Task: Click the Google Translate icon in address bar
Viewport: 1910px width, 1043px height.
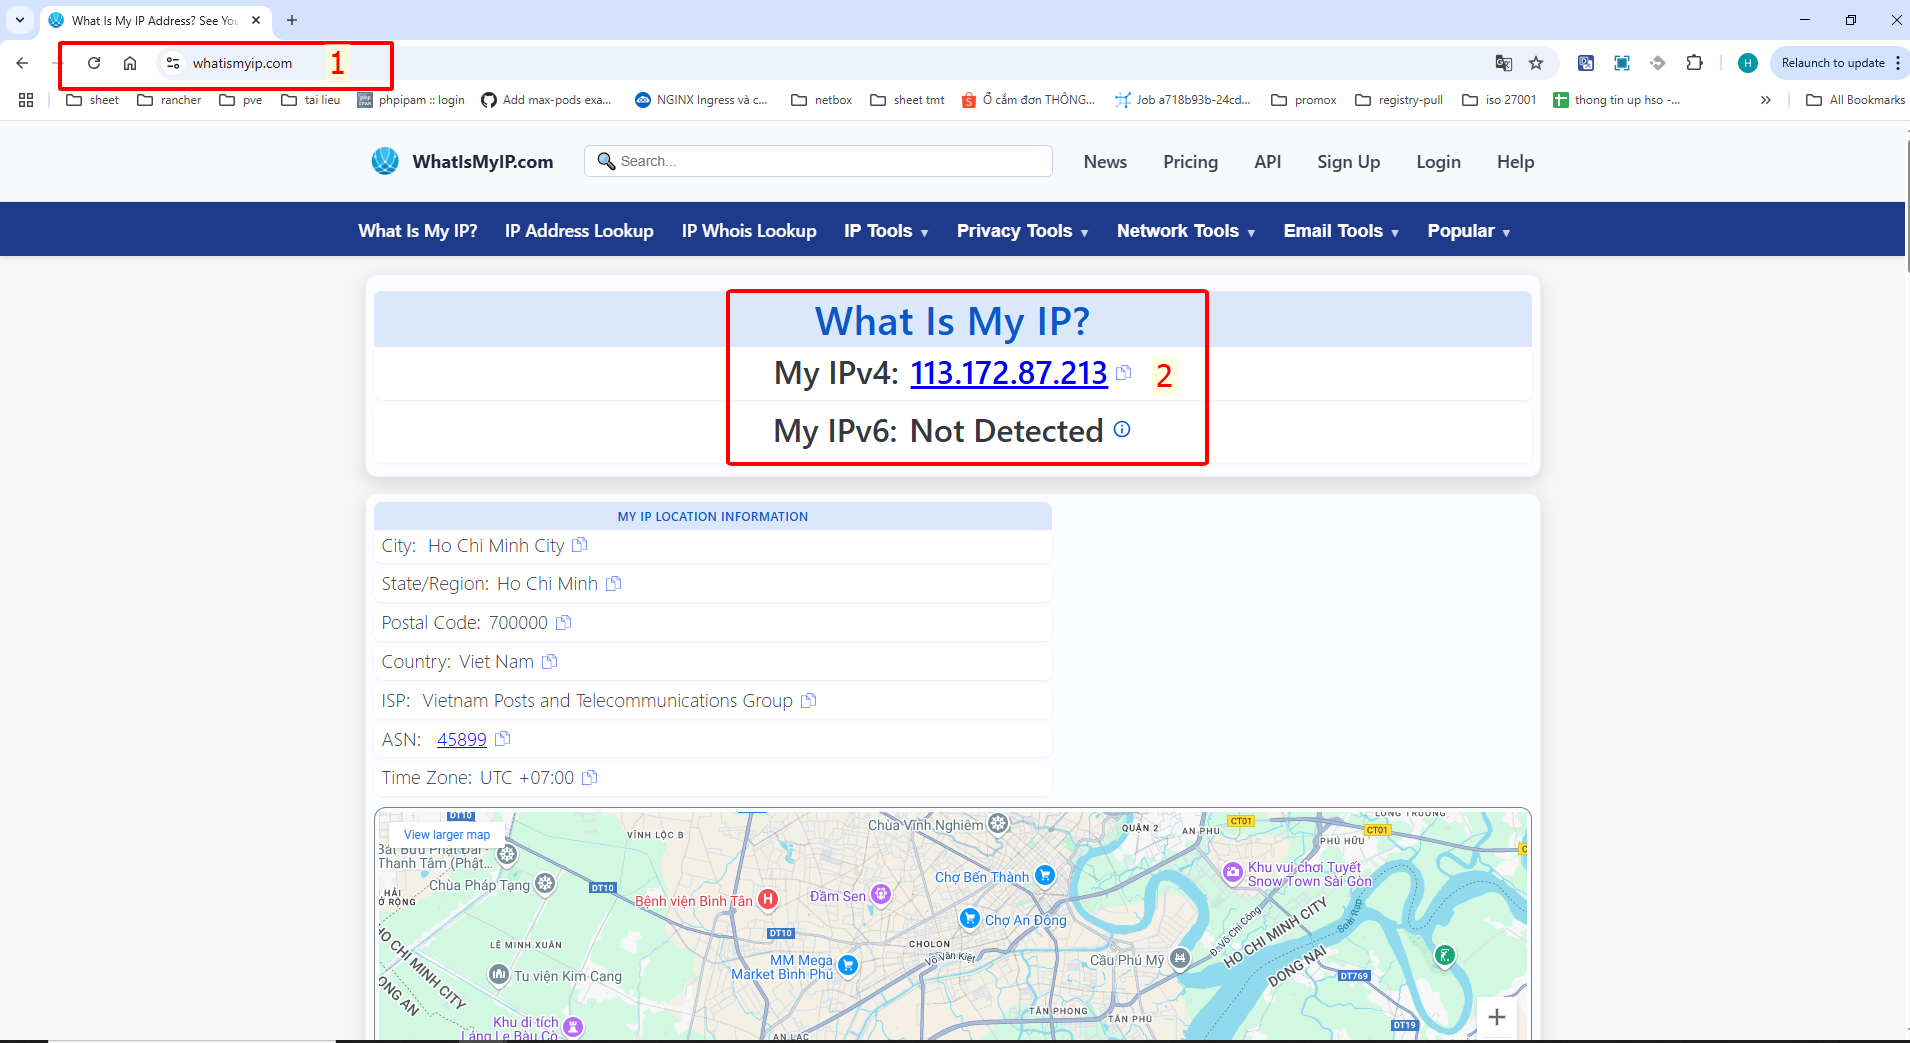Action: (x=1503, y=63)
